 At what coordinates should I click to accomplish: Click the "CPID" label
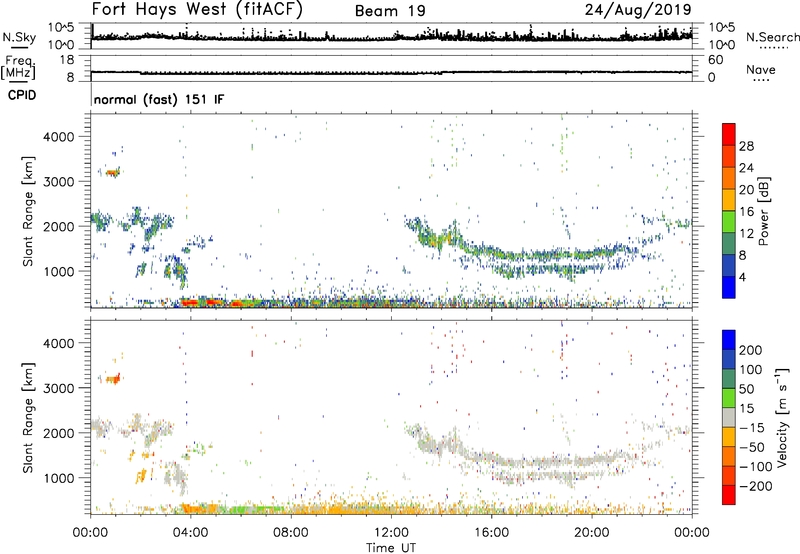[22, 95]
